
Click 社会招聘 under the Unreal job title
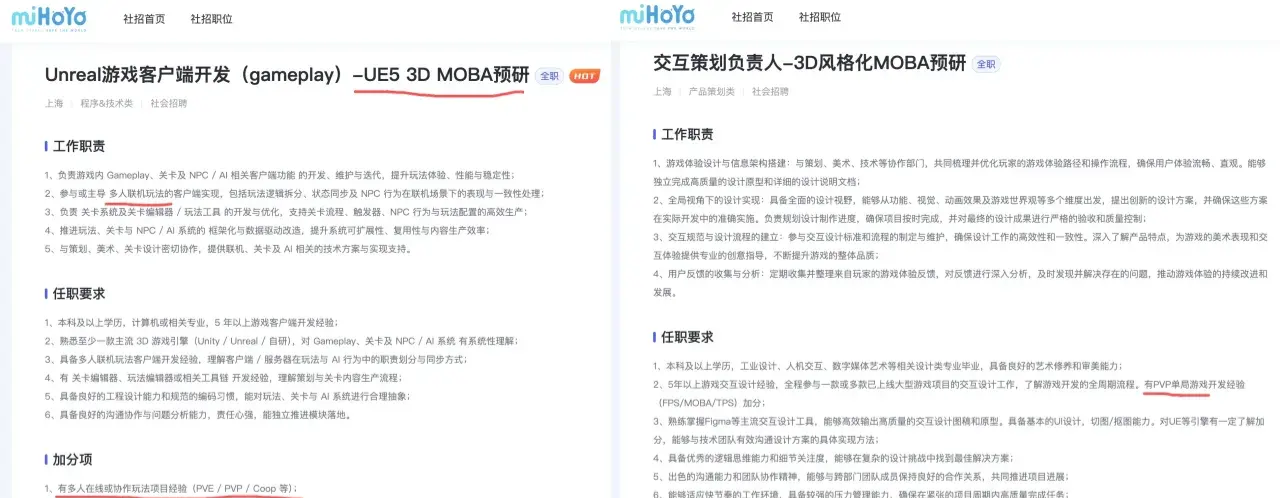[169, 103]
